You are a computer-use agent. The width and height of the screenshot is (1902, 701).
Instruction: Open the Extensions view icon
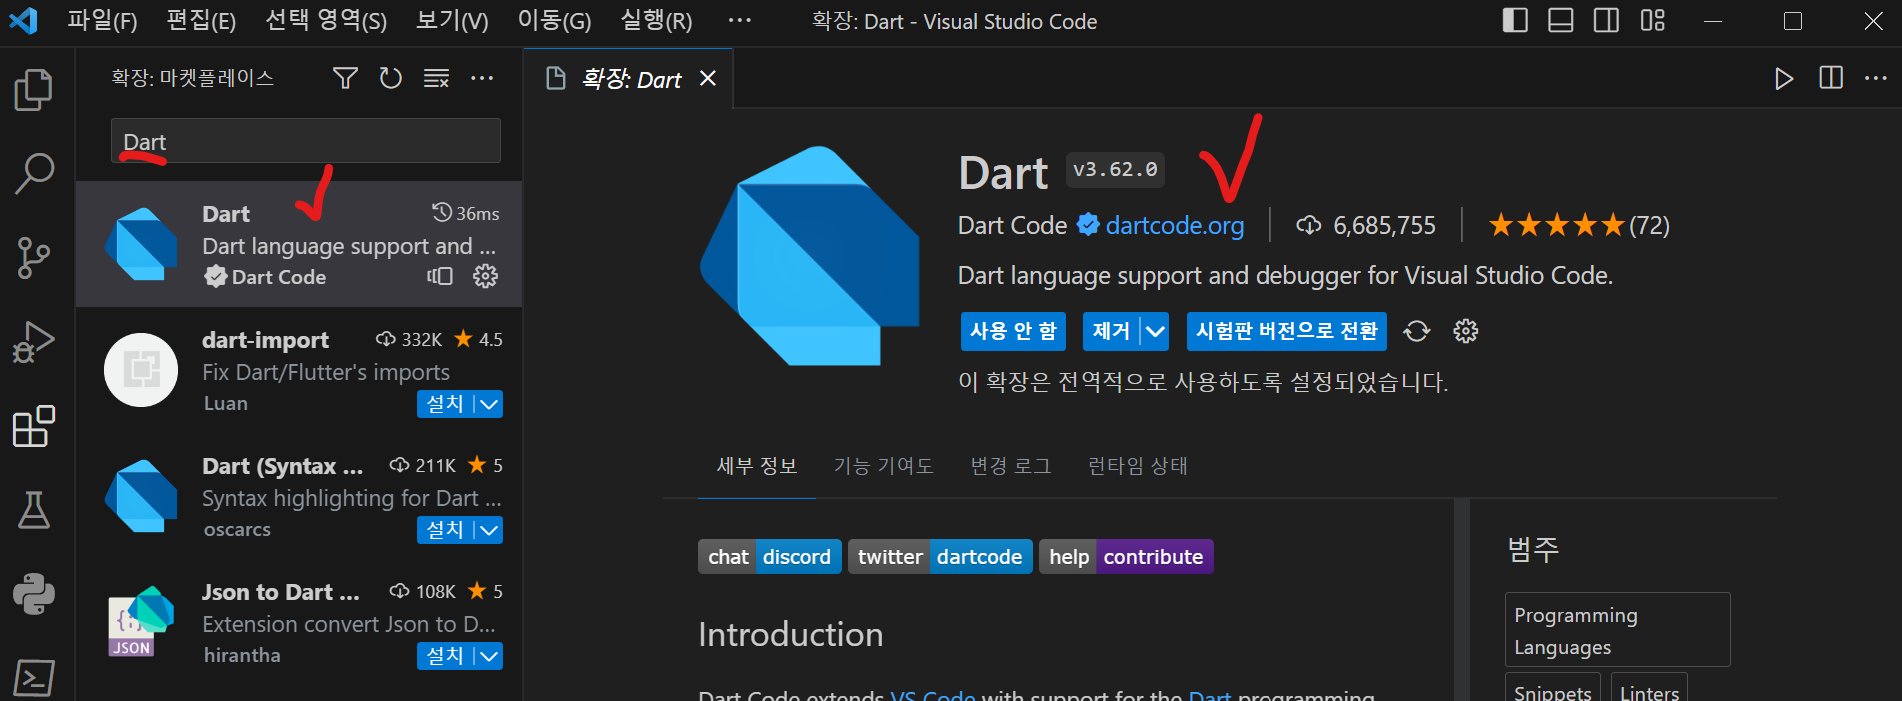[34, 426]
